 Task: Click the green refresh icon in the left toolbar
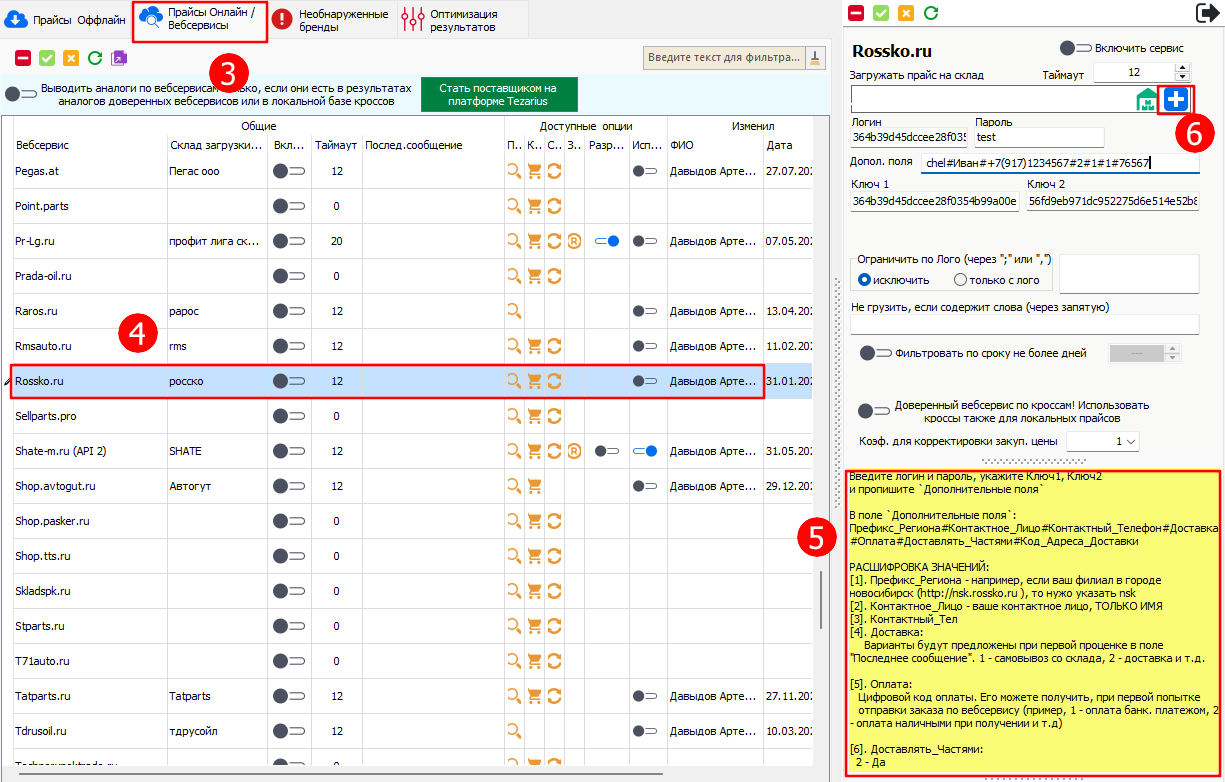click(95, 58)
